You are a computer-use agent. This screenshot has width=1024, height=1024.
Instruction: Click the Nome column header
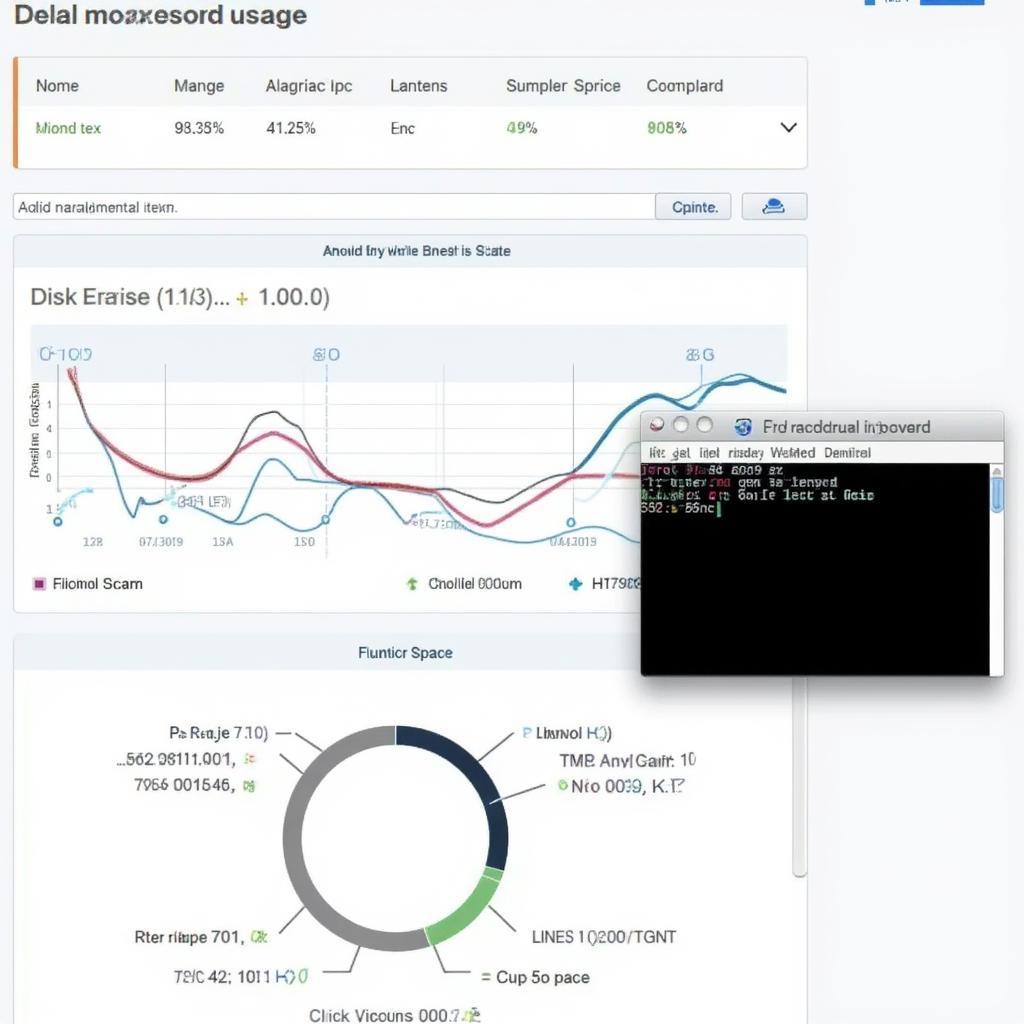pos(57,86)
